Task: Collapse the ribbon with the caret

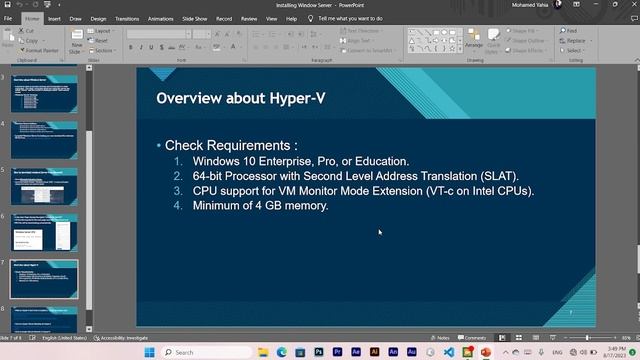Action: tap(637, 60)
